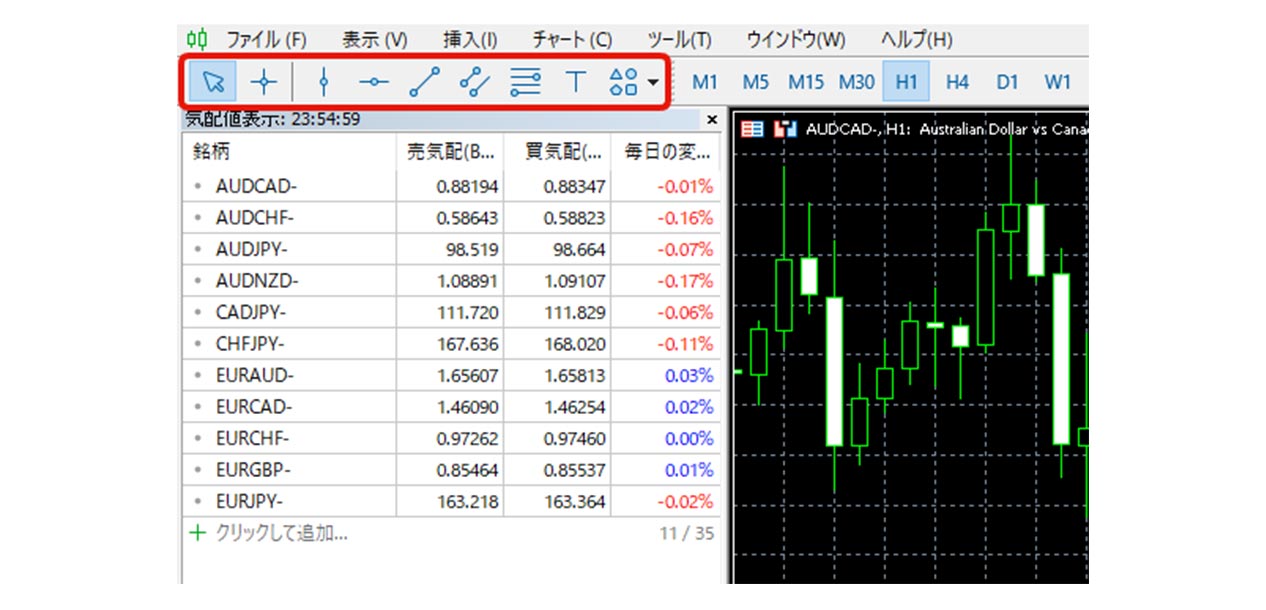
Task: Open the 表示 (V) menu
Action: [x=375, y=40]
